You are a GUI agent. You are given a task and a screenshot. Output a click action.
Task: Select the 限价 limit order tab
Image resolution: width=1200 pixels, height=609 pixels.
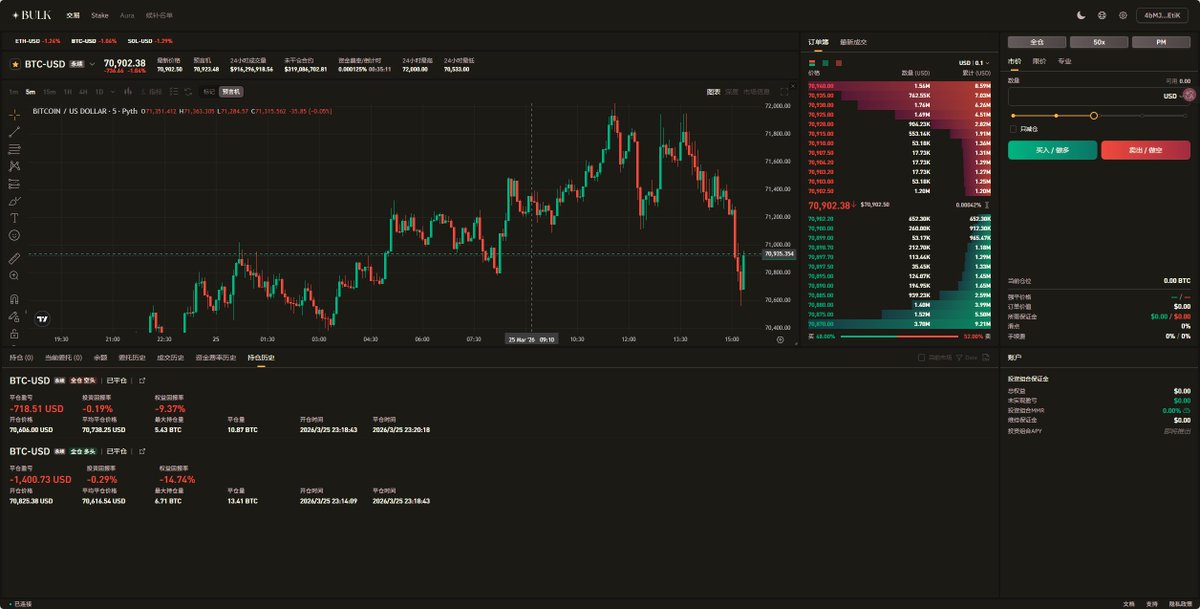[1039, 61]
